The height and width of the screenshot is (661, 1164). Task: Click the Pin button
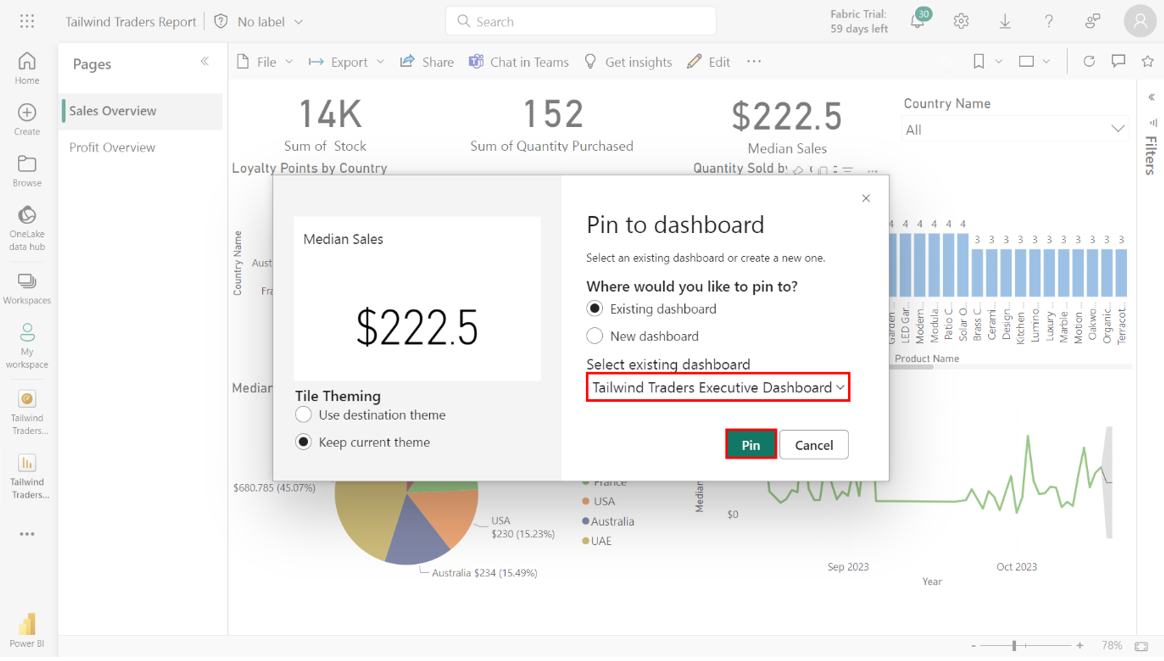[x=750, y=445]
